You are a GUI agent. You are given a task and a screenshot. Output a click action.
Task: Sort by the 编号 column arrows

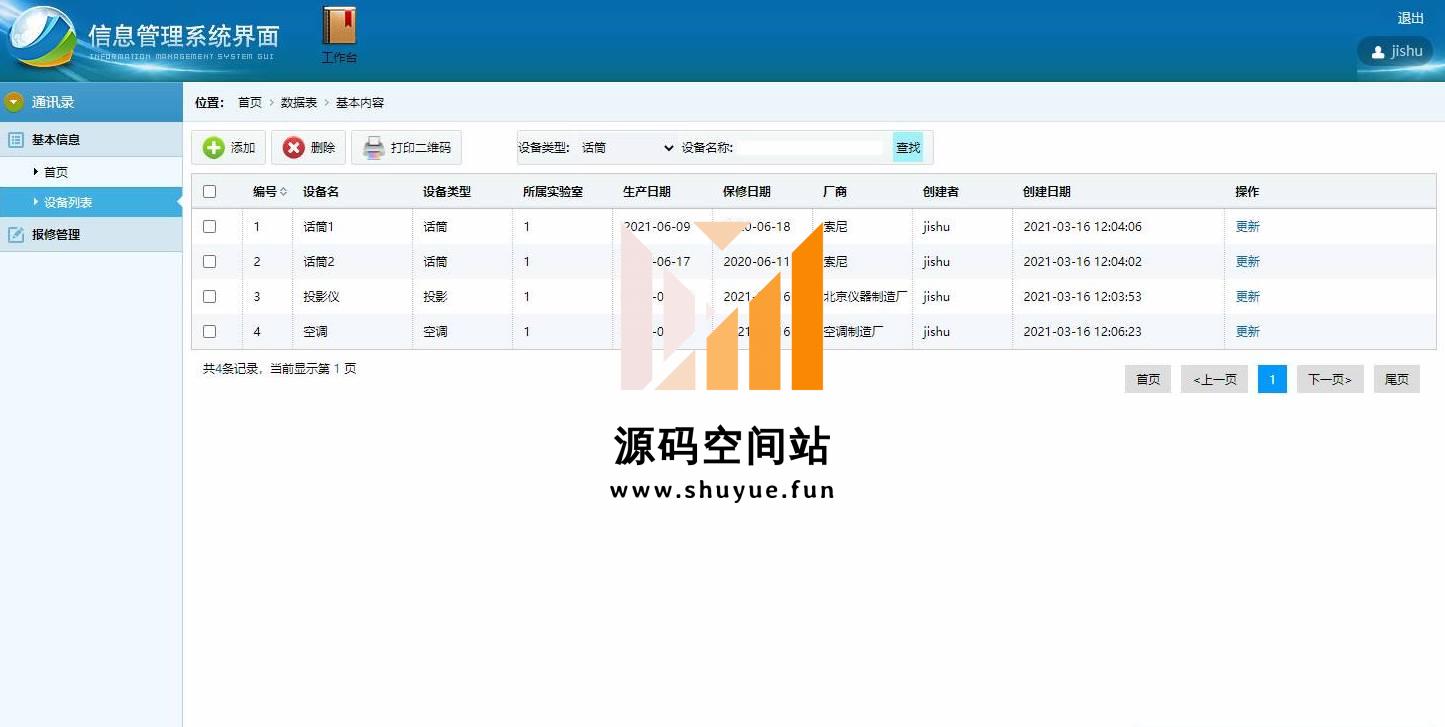click(x=283, y=192)
